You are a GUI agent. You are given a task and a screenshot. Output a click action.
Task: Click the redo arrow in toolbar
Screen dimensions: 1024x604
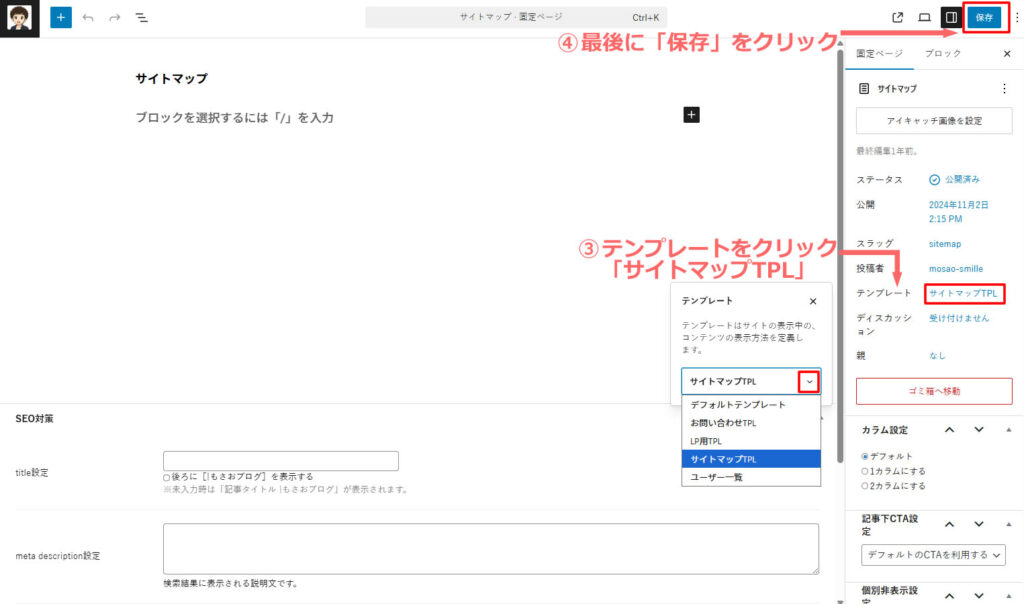click(x=114, y=18)
